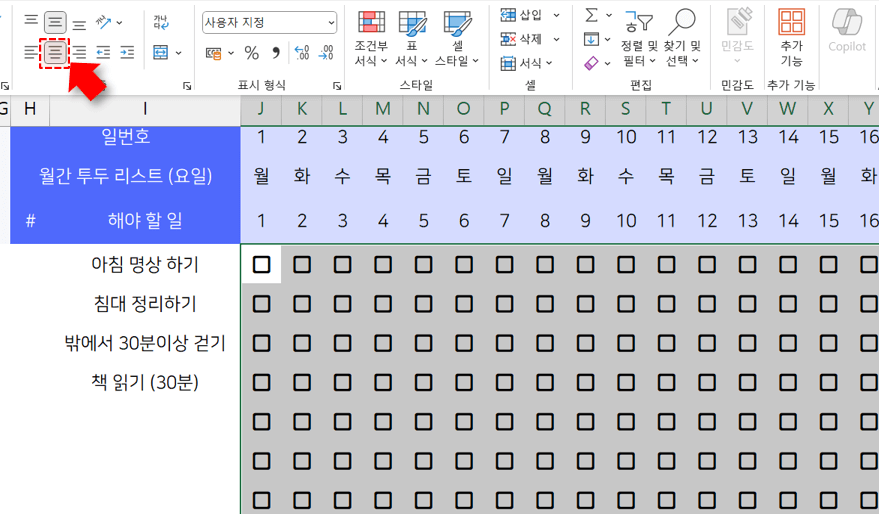The width and height of the screenshot is (879, 514).
Task: Check day 2 box for 침대 정리하기
Action: click(x=302, y=304)
